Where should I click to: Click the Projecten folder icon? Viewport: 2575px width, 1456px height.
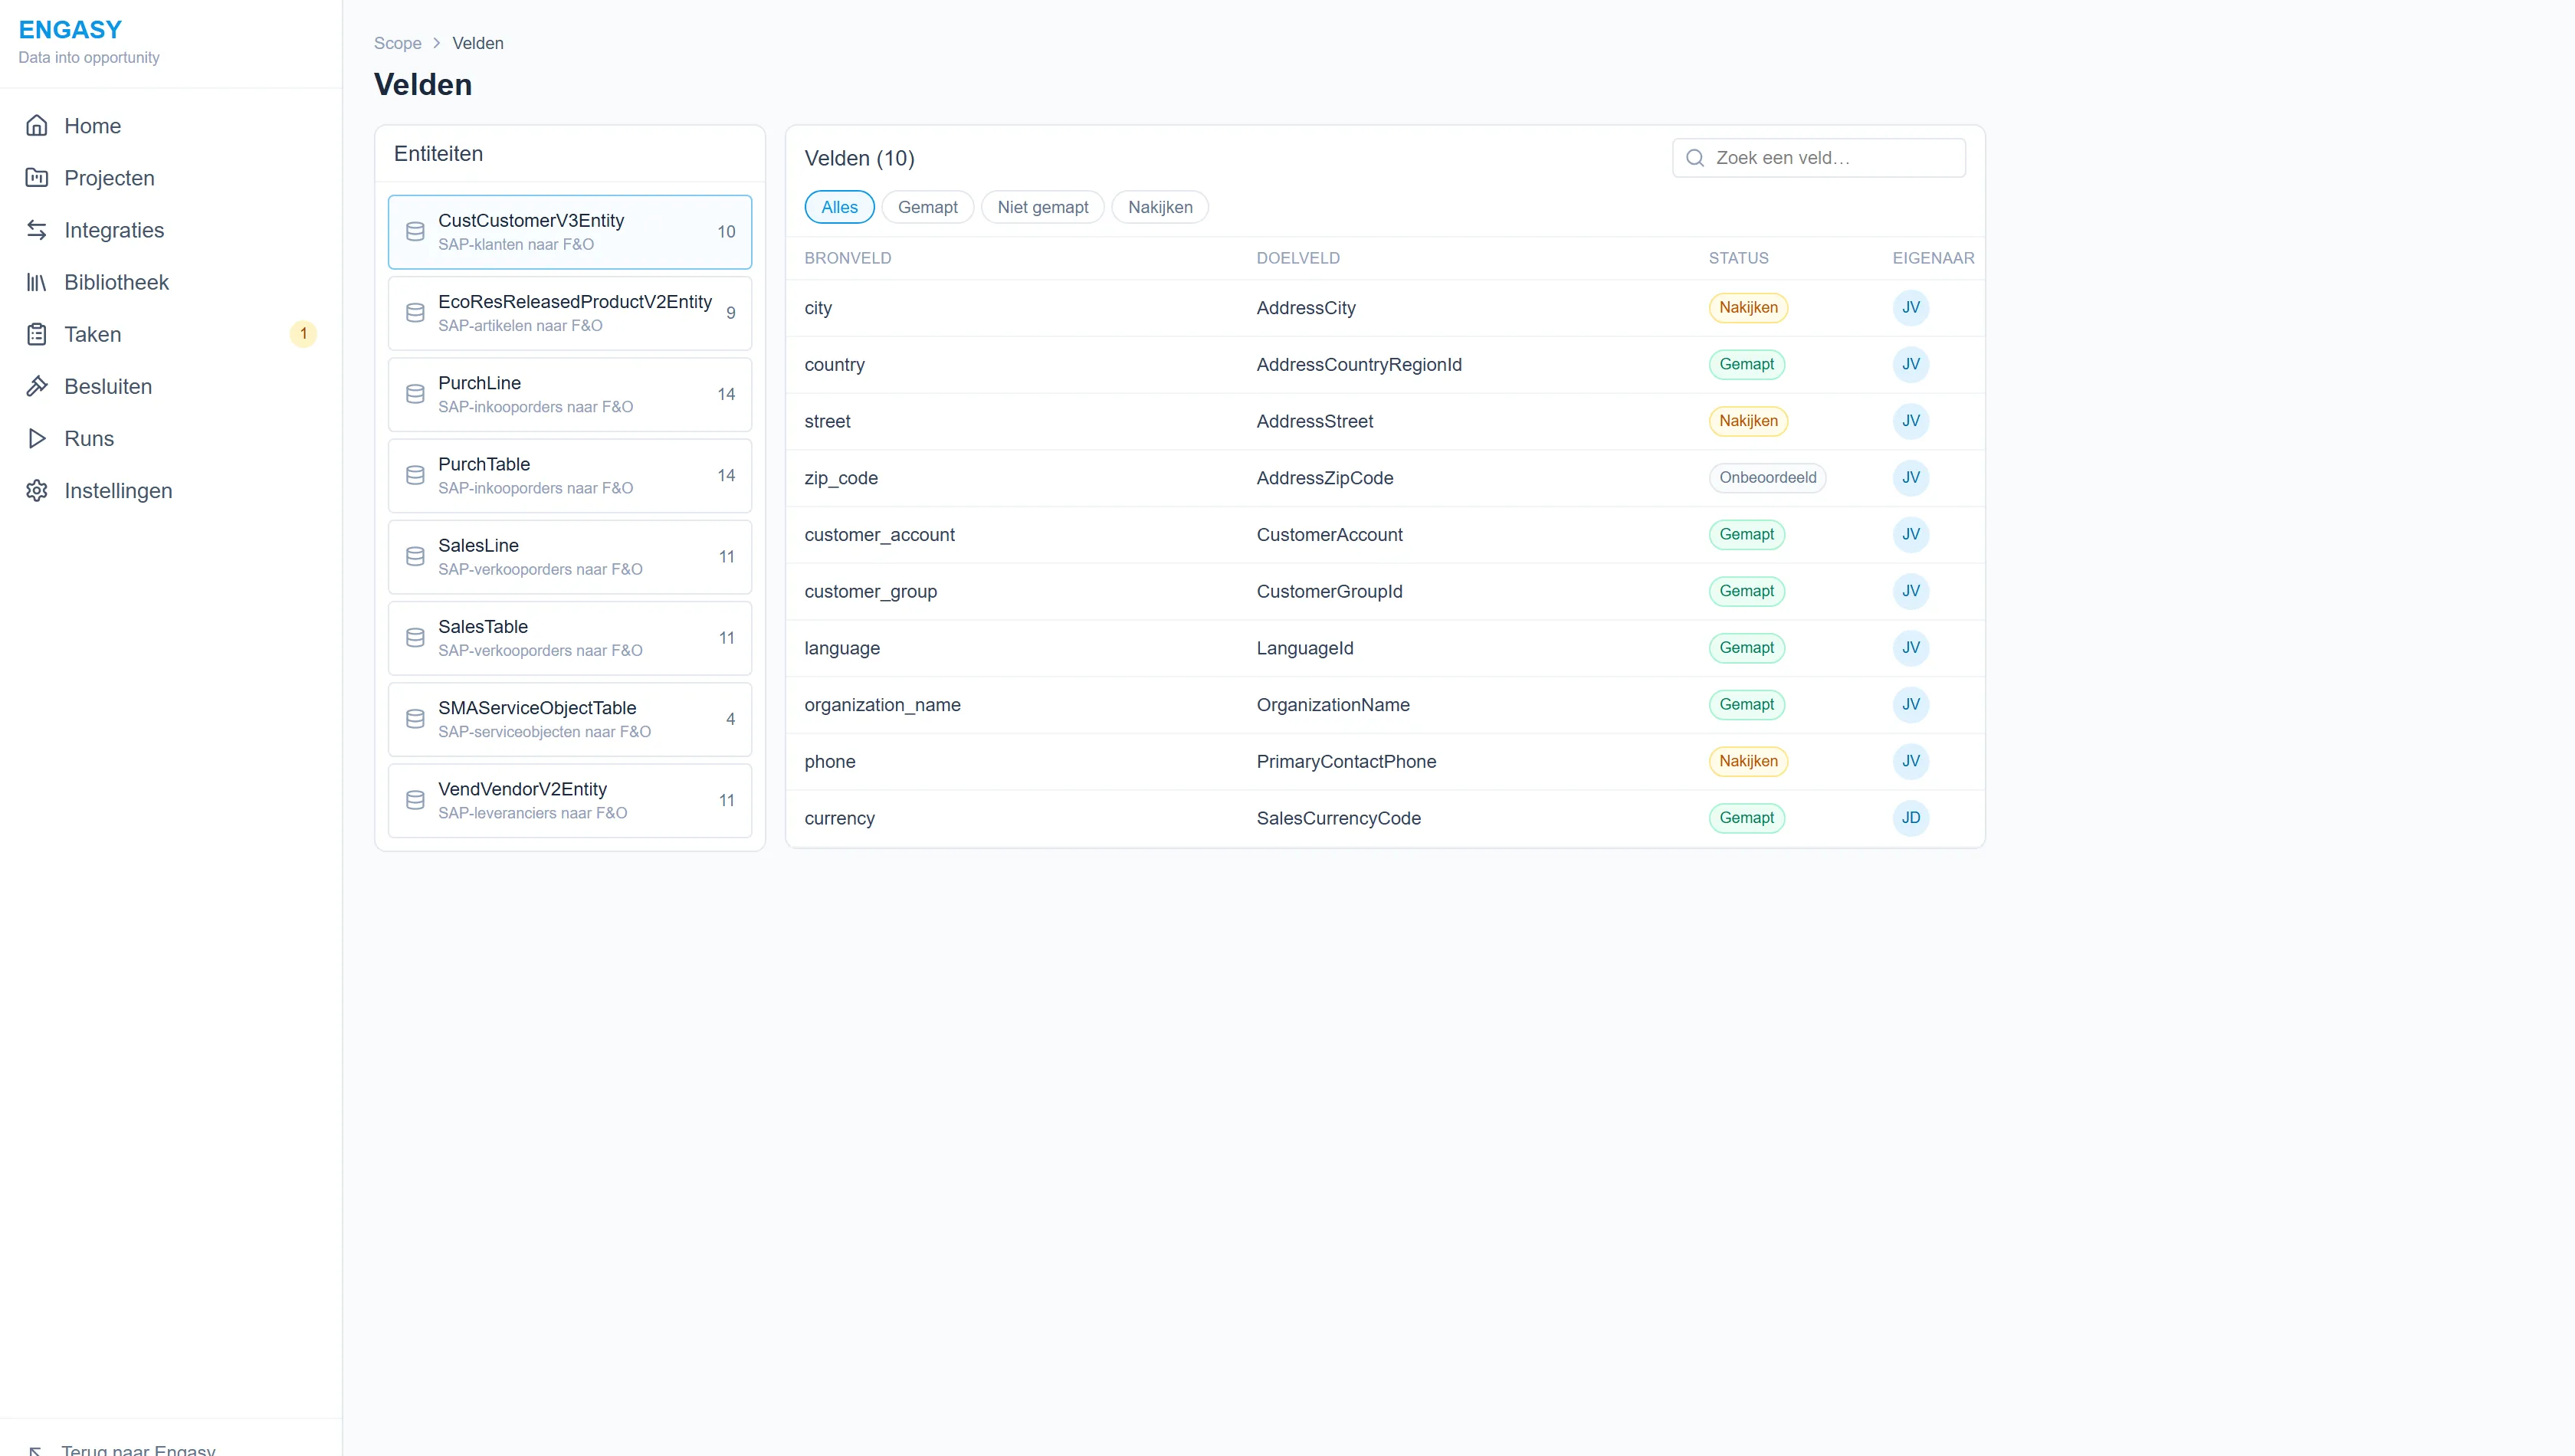37,178
